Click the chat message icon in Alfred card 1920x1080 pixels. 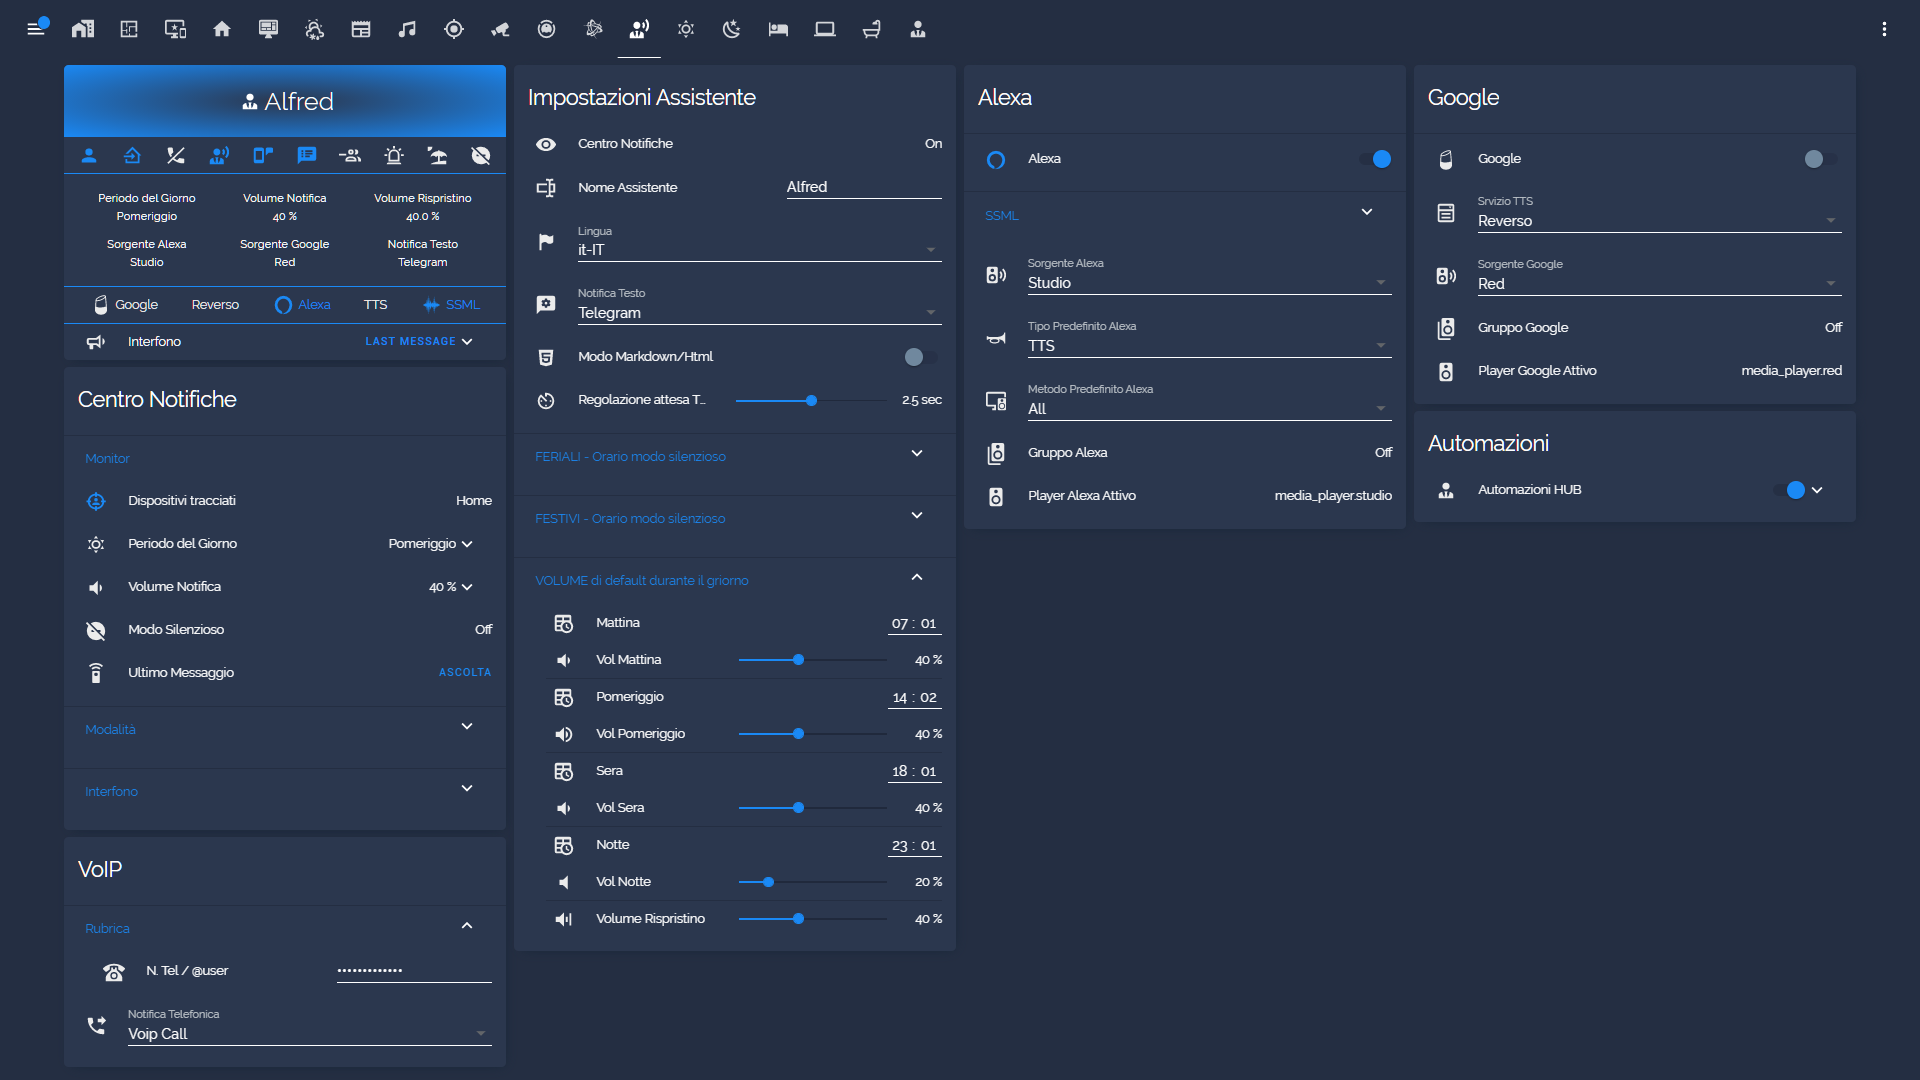click(307, 155)
